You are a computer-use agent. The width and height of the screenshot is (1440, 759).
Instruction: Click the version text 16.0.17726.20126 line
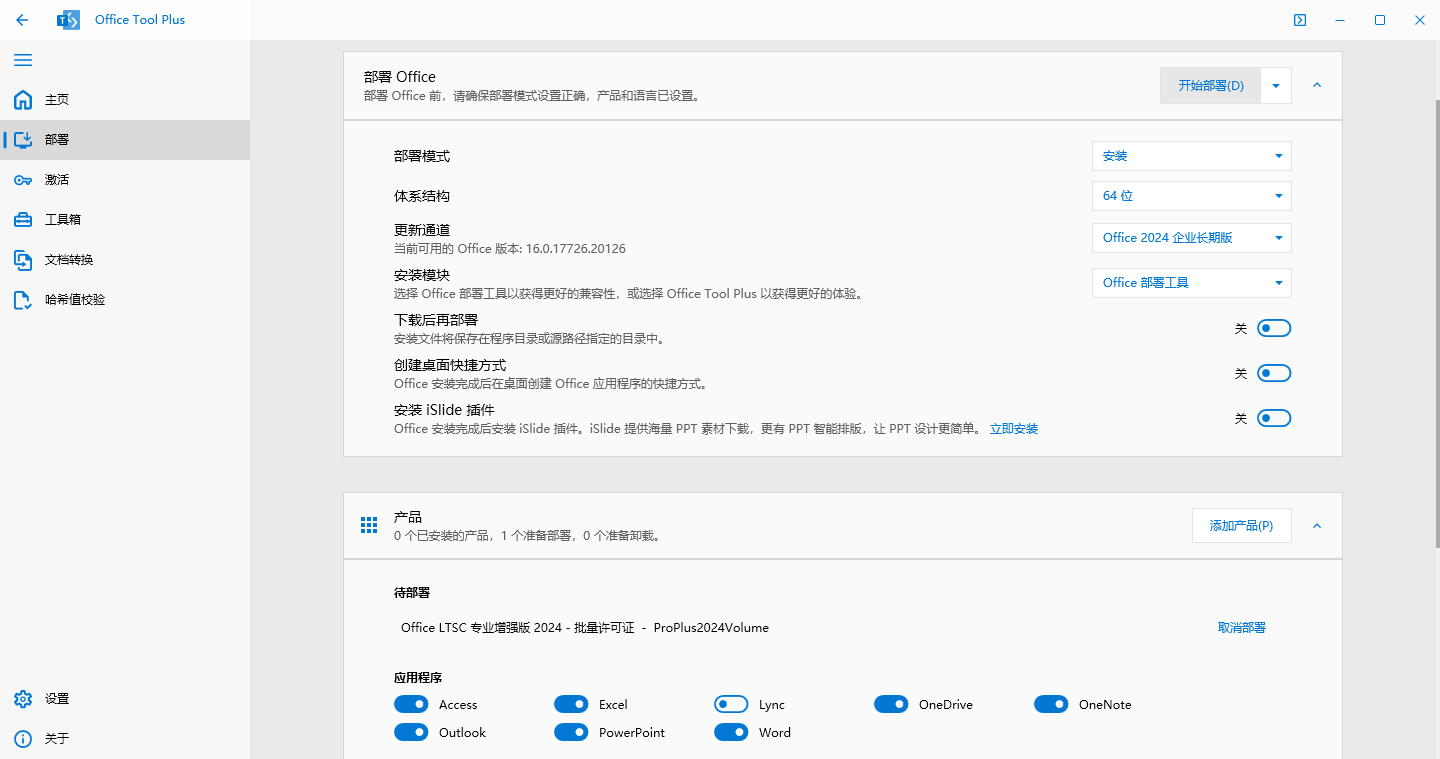(x=510, y=249)
